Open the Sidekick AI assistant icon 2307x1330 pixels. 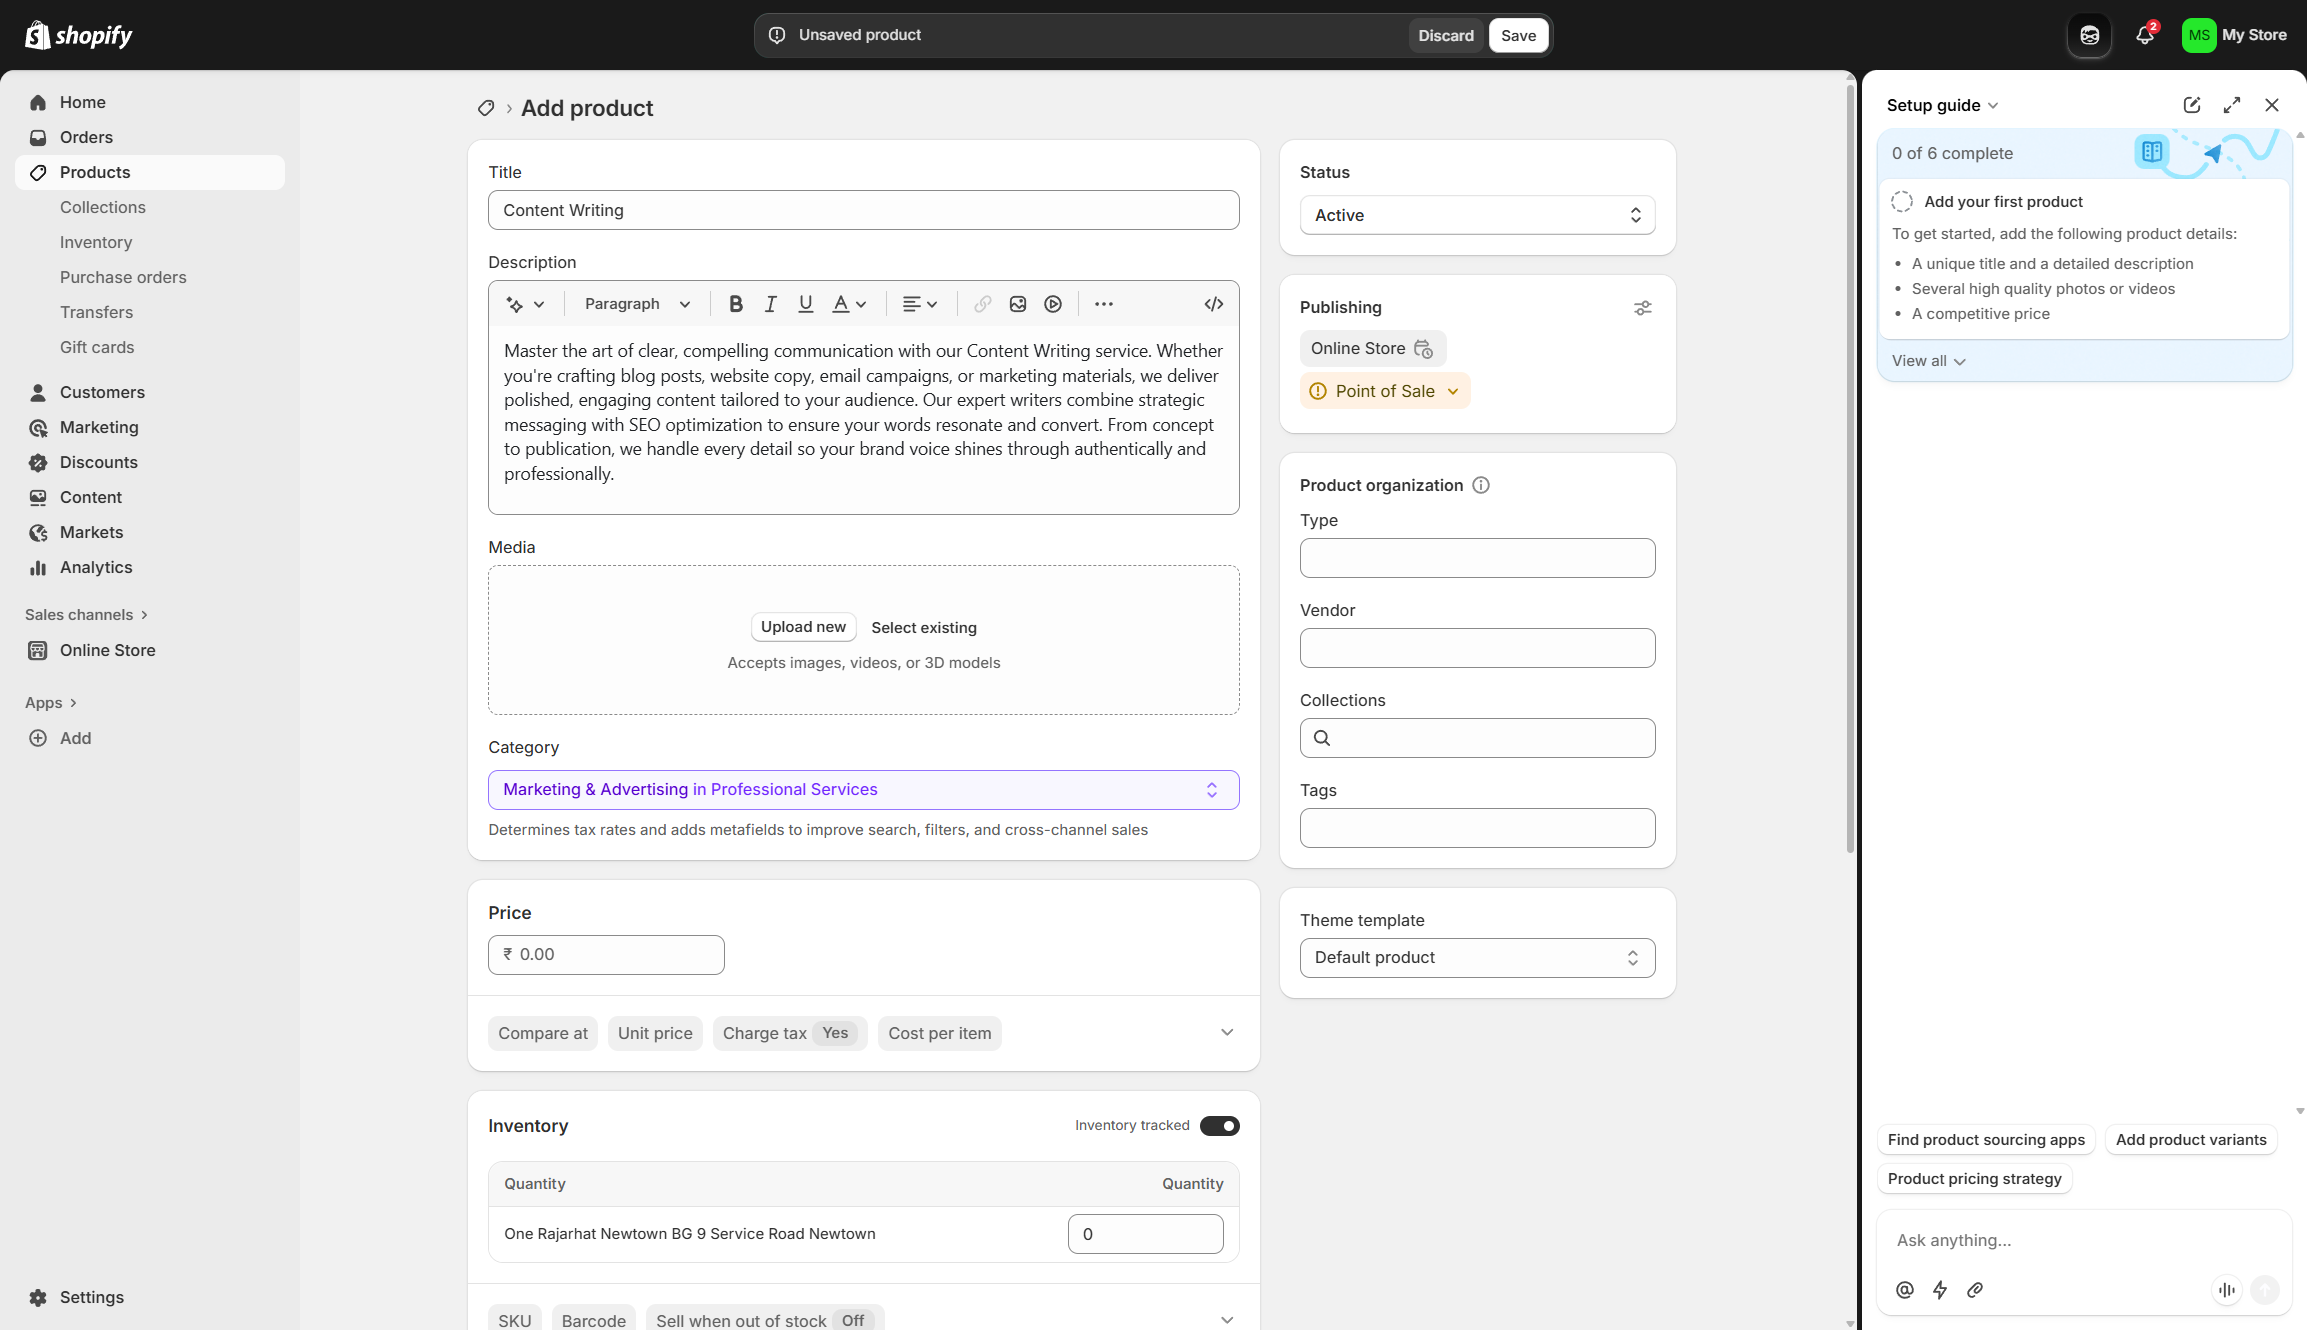point(2089,35)
